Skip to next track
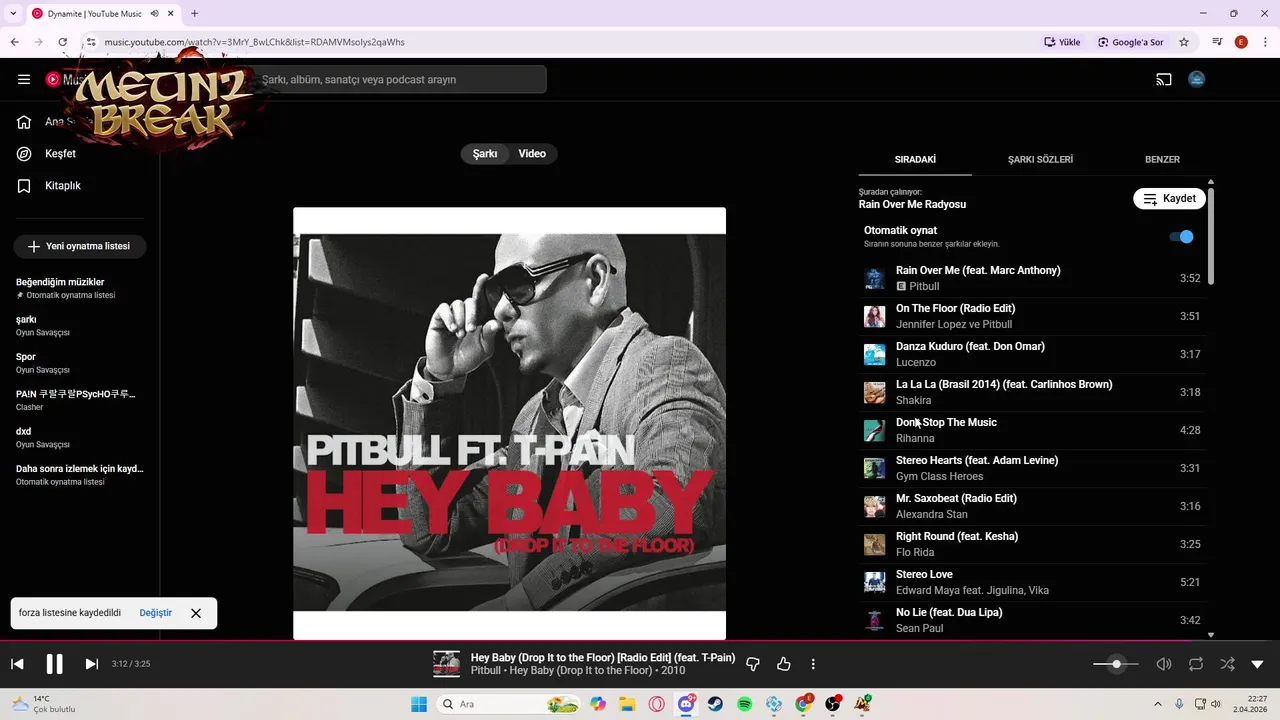This screenshot has height=720, width=1280. click(91, 664)
